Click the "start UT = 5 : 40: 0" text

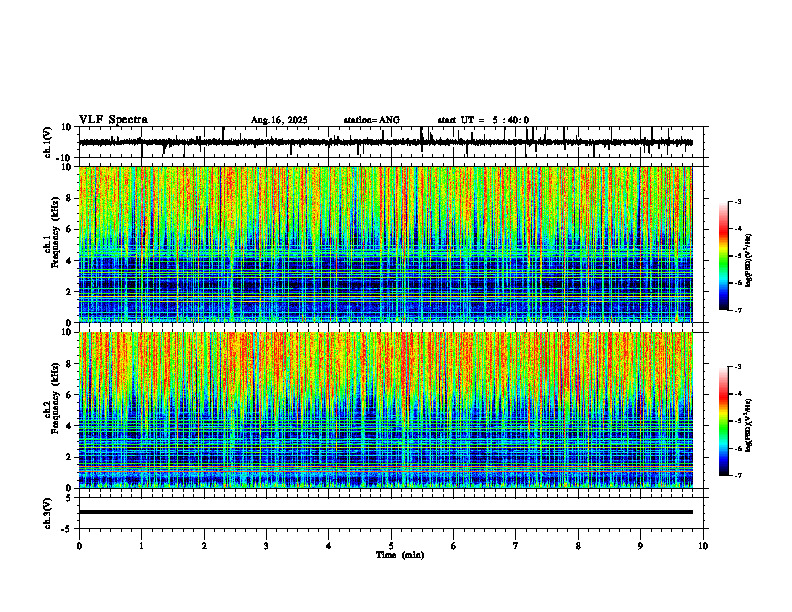click(483, 120)
